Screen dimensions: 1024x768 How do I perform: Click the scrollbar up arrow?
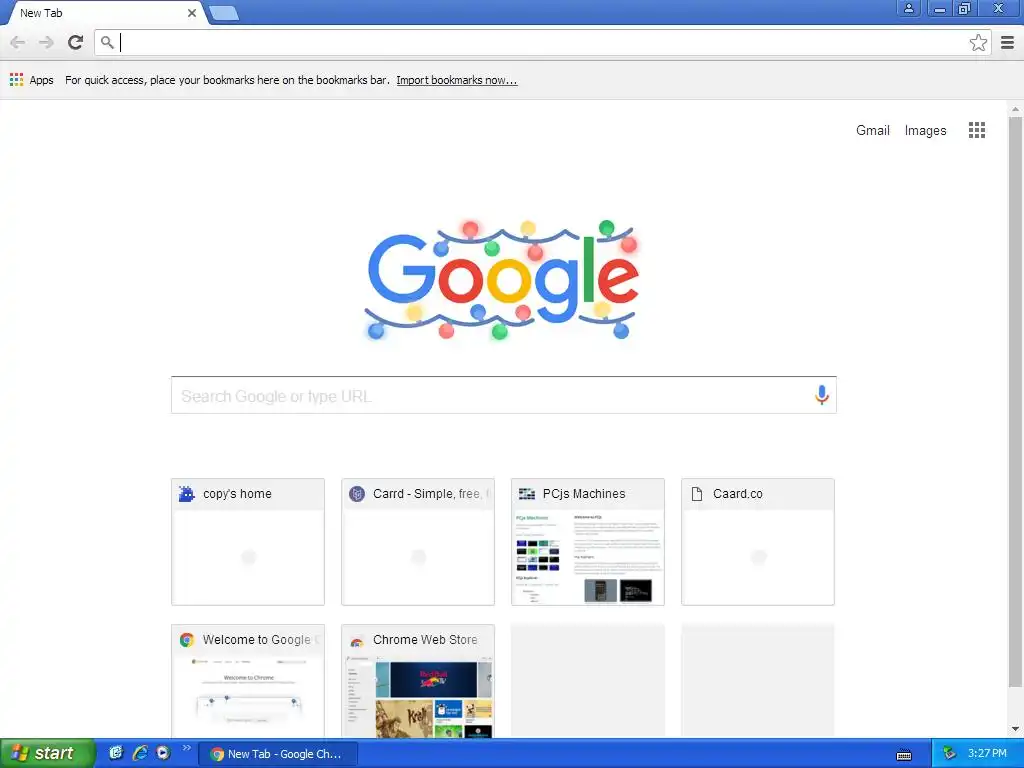[x=1015, y=108]
